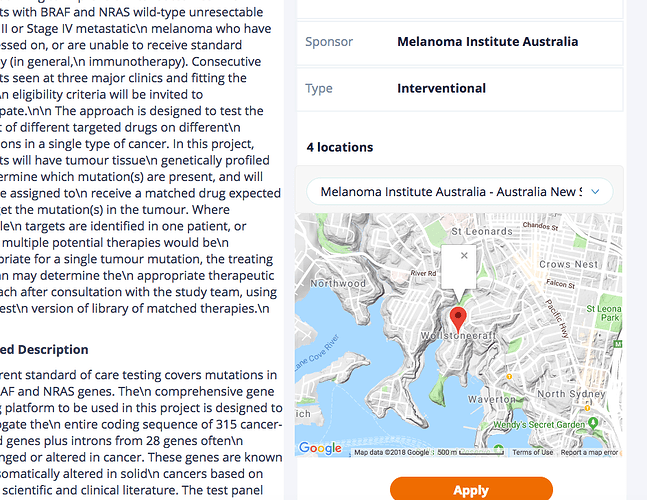This screenshot has width=647, height=500.
Task: Click the Northwood area on map
Action: click(x=338, y=283)
